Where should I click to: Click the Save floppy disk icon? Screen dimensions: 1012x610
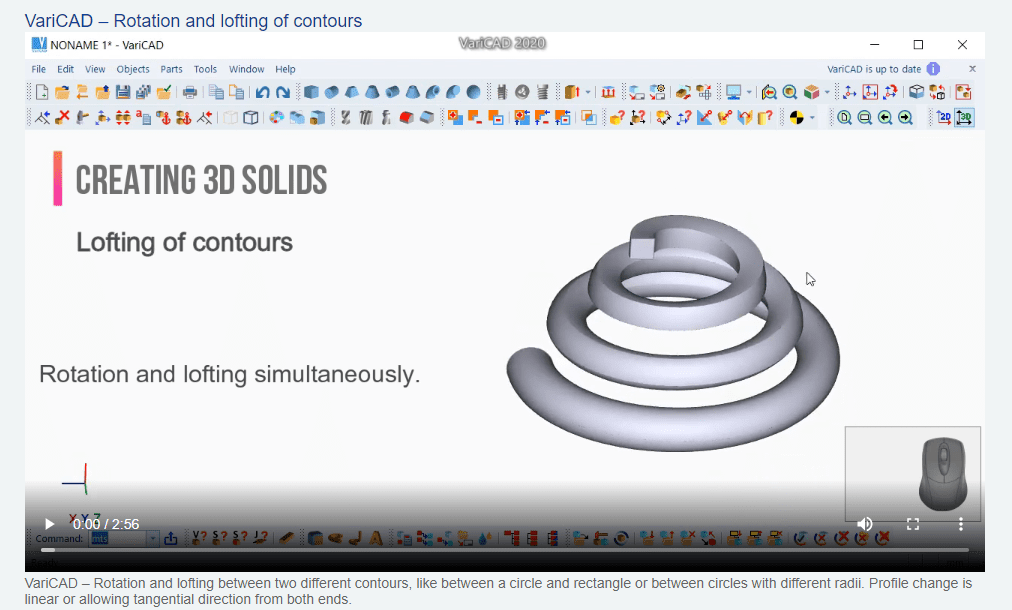tap(123, 92)
